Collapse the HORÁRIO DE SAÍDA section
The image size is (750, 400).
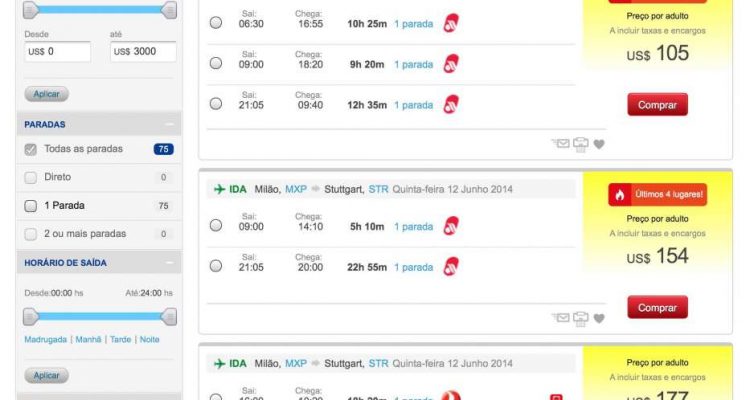coord(169,263)
